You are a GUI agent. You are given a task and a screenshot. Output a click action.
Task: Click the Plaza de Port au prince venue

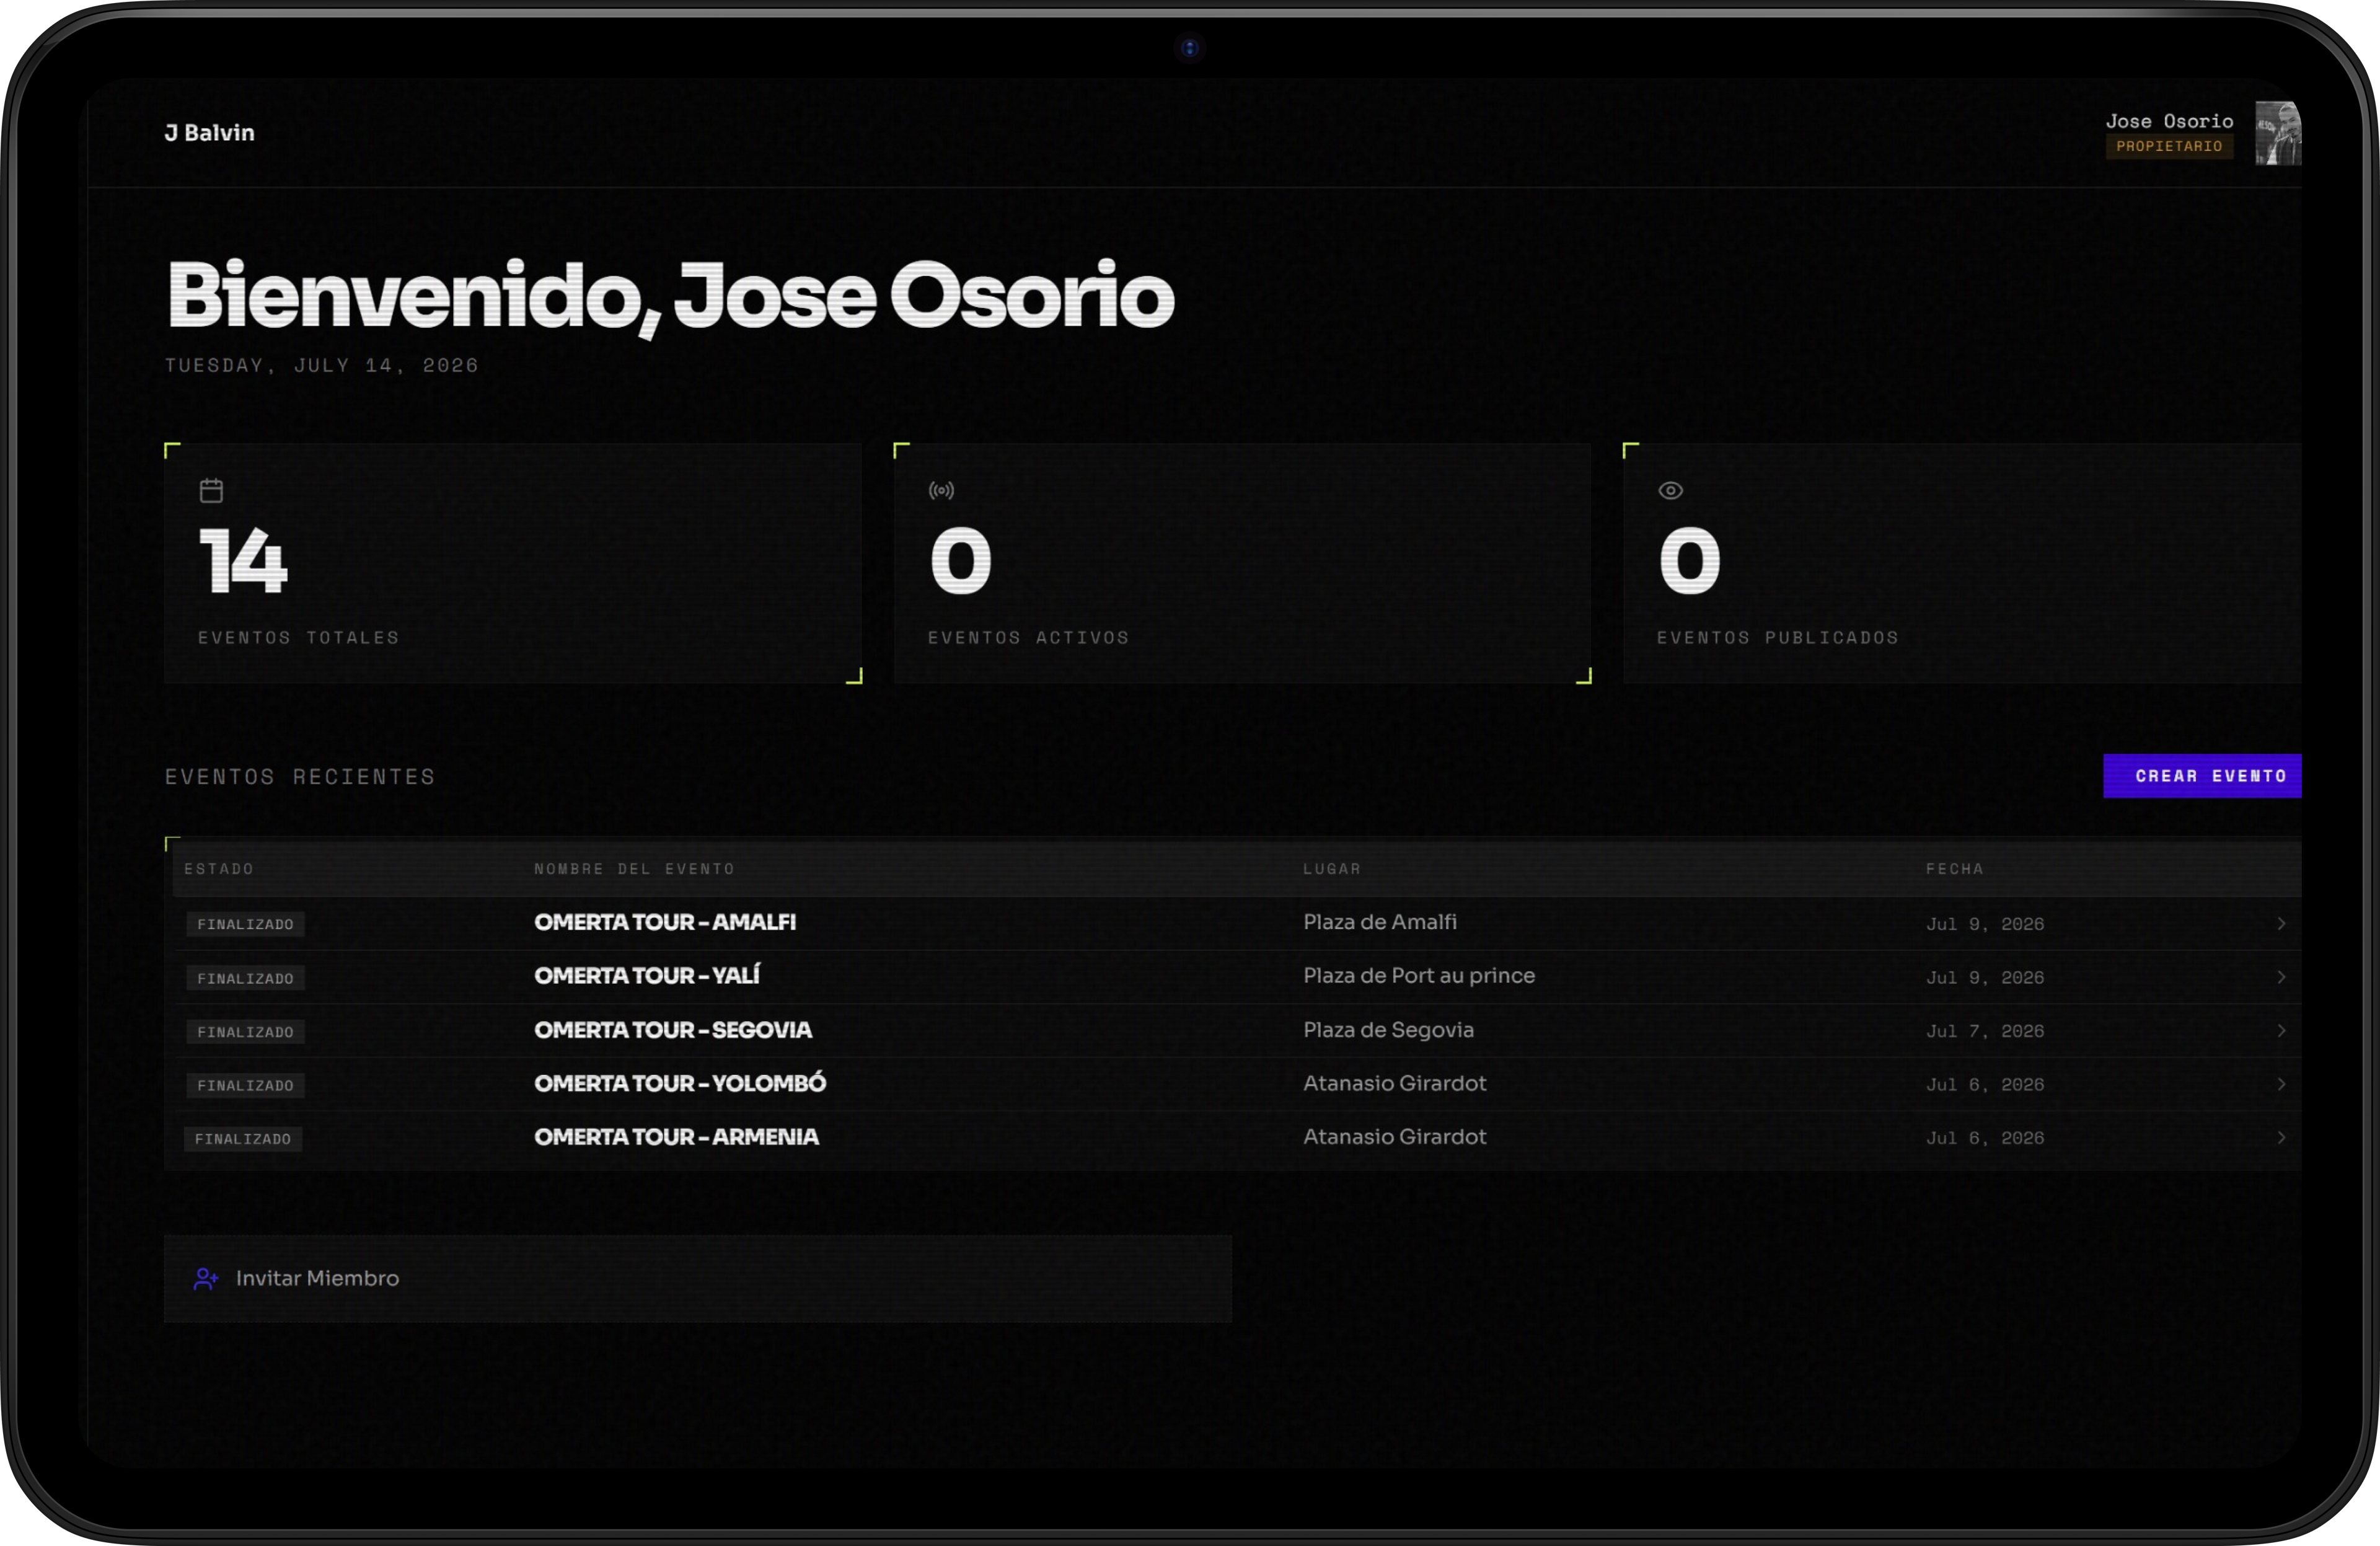[x=1419, y=976]
